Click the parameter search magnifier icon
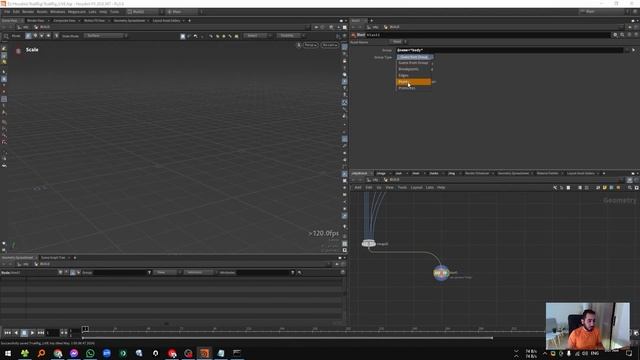The width and height of the screenshot is (640, 360). [x=622, y=35]
